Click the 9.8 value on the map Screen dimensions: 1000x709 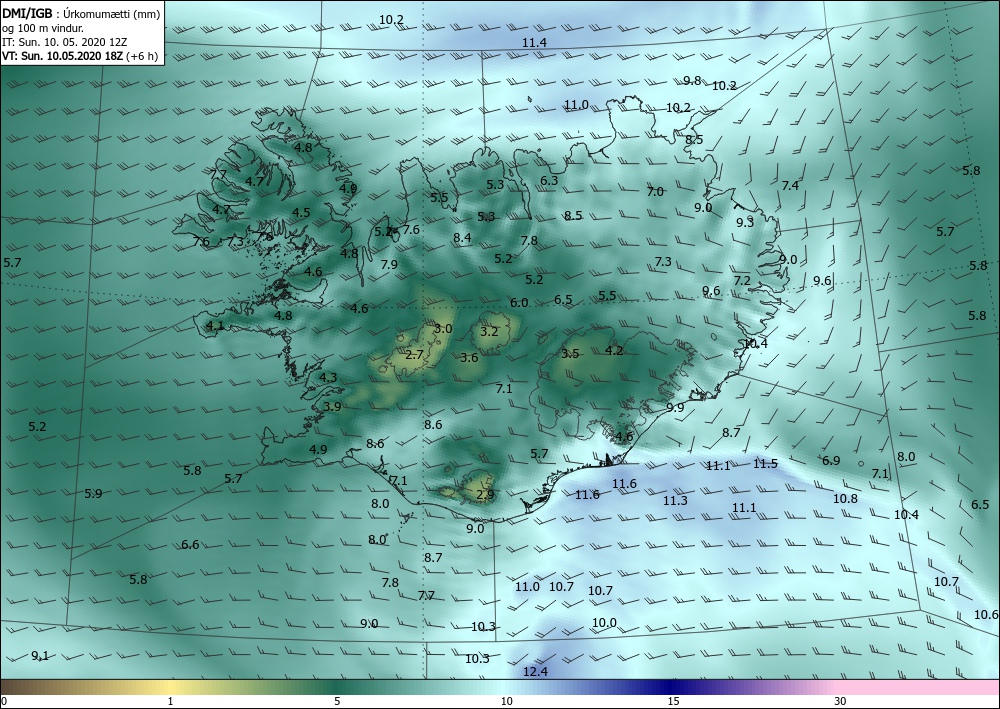(x=692, y=80)
